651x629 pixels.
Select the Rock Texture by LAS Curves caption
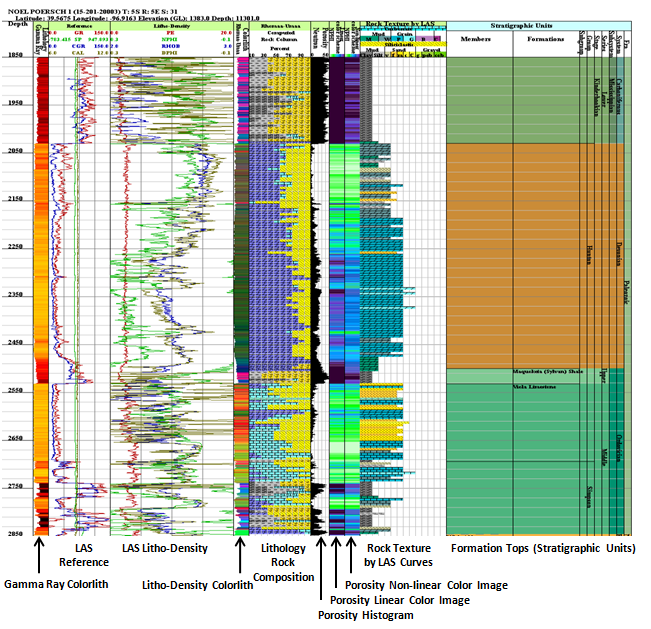[x=399, y=555]
